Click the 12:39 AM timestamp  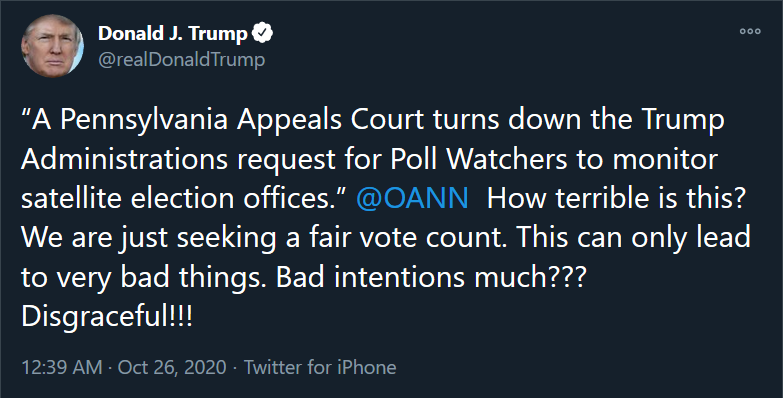(x=61, y=368)
